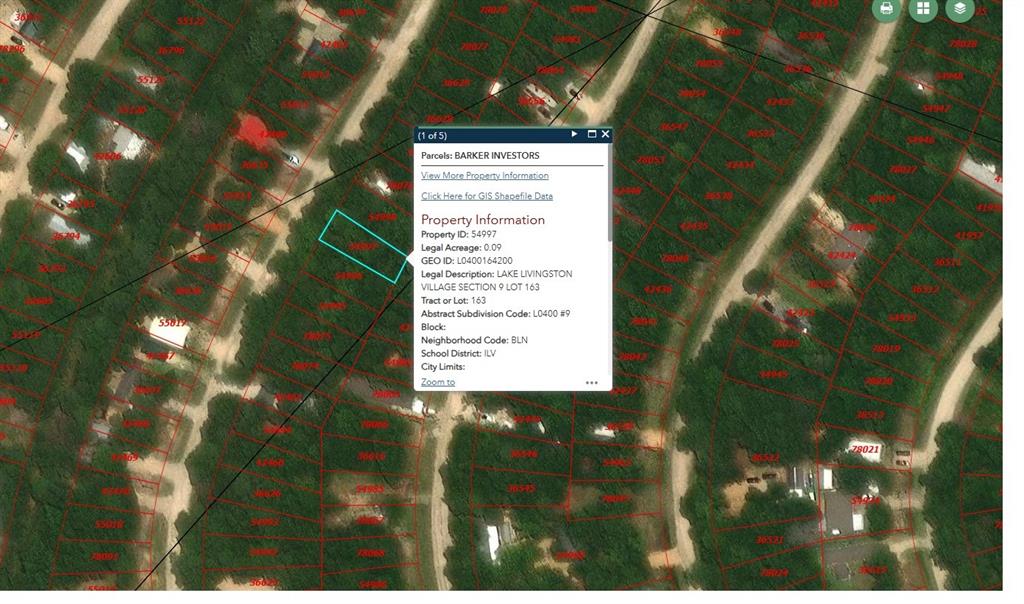Select parcel labeled 78021 on map
The width and height of the screenshot is (1024, 604).
pos(863,449)
